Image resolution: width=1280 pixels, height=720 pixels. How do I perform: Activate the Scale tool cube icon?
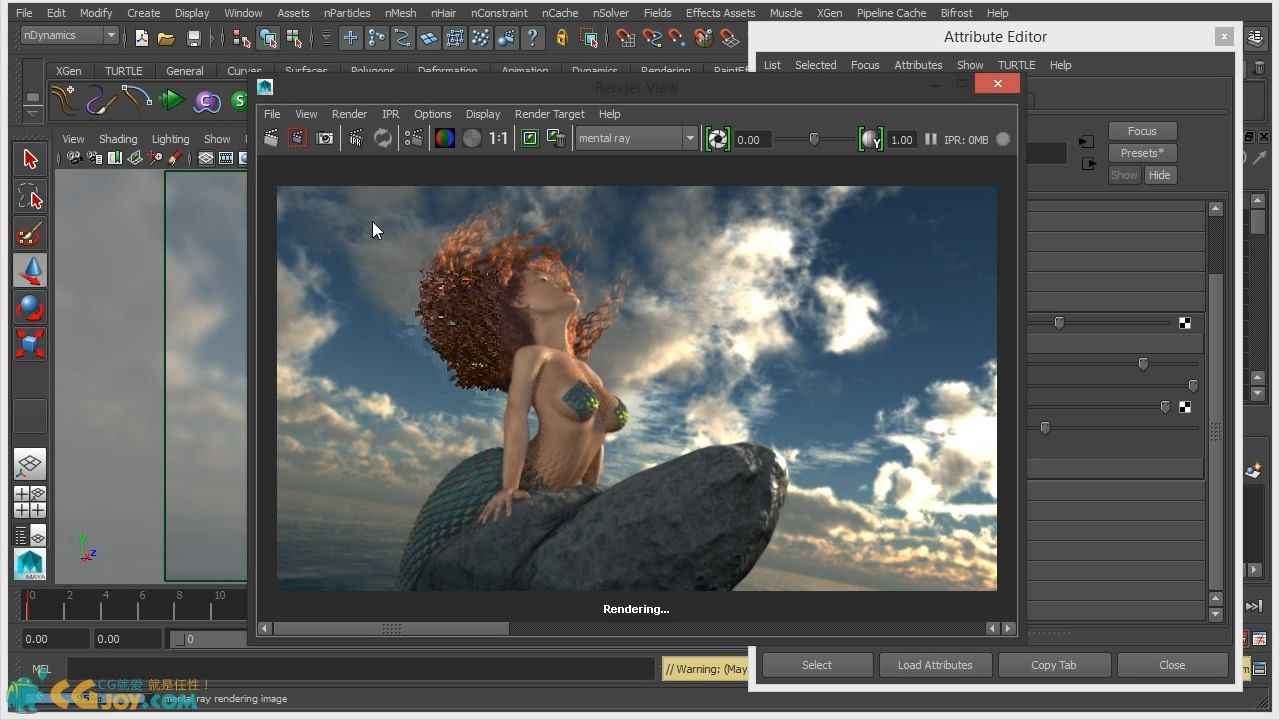(x=30, y=344)
